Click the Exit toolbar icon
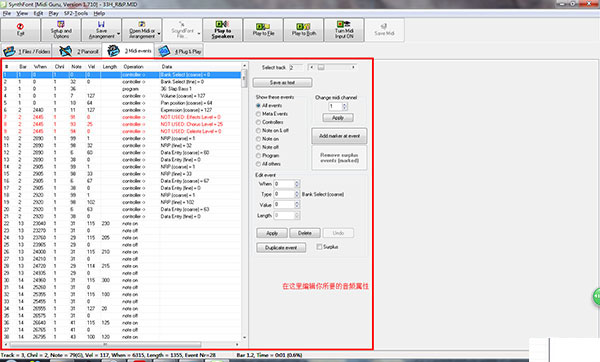This screenshot has height=362, width=600. tap(20, 29)
